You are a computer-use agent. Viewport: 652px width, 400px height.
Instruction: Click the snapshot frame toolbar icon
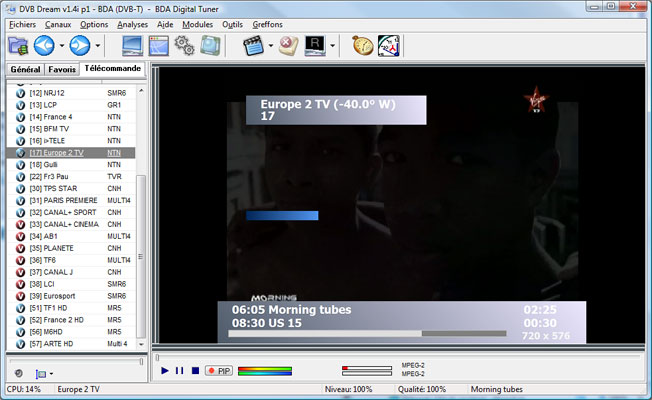coord(210,45)
